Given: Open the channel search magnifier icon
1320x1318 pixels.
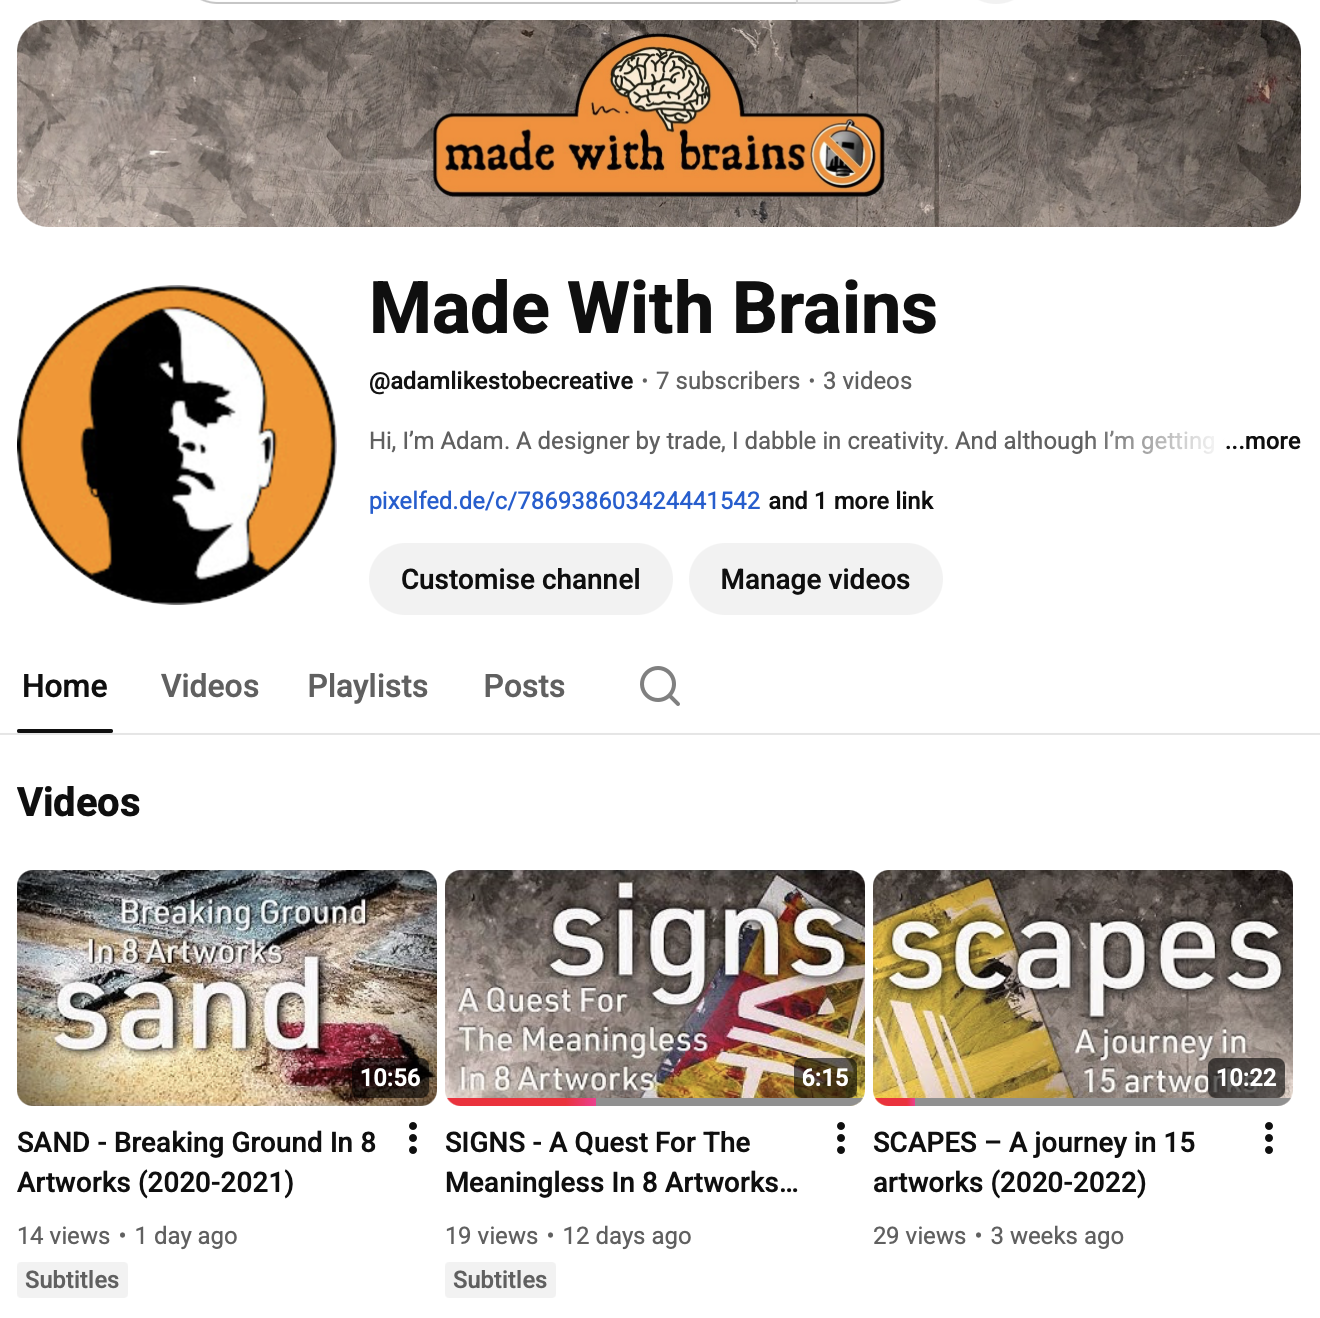Looking at the screenshot, I should [x=660, y=686].
